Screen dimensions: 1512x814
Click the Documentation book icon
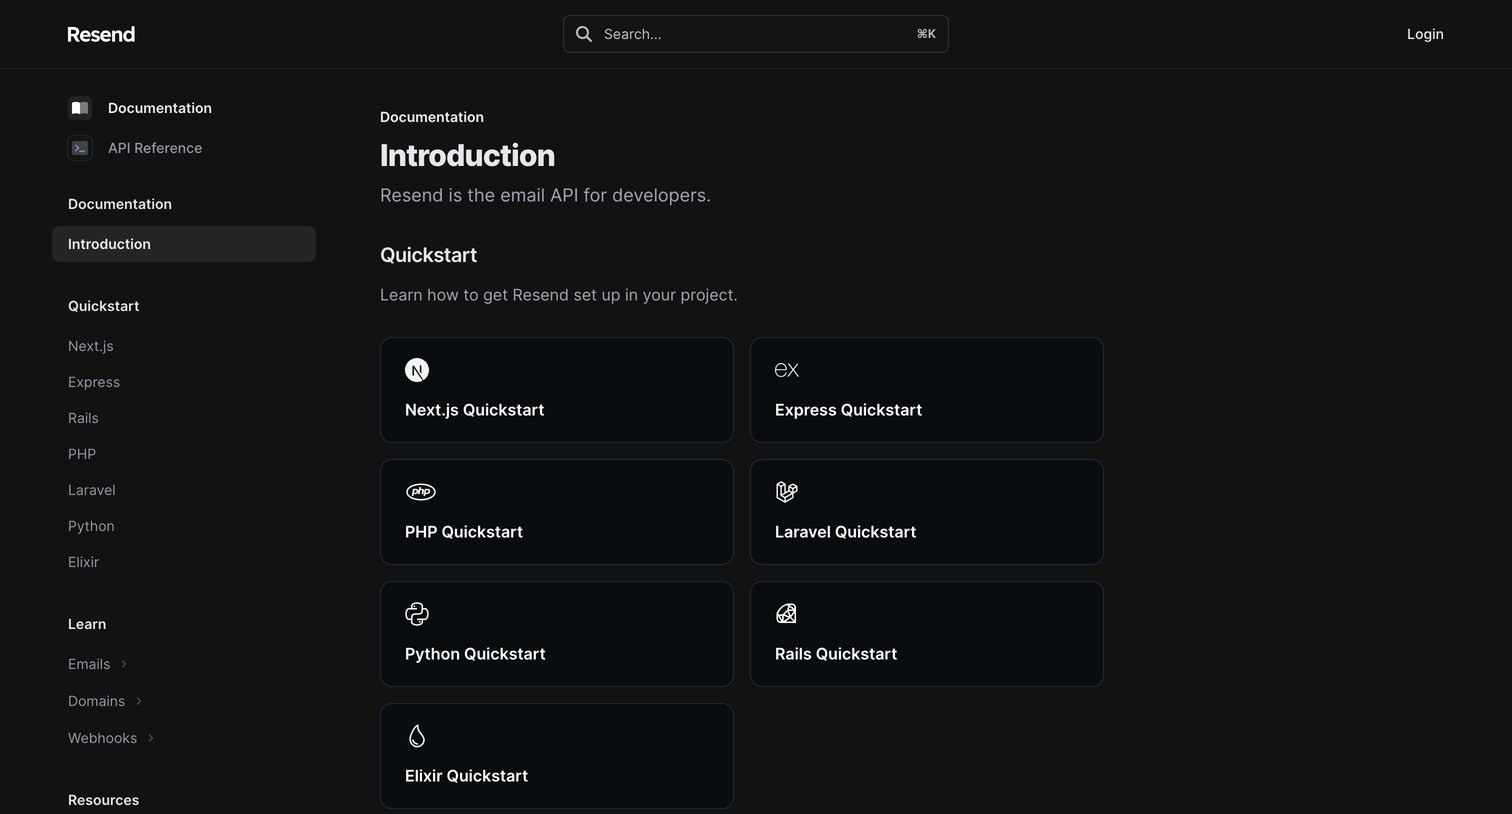(x=80, y=108)
